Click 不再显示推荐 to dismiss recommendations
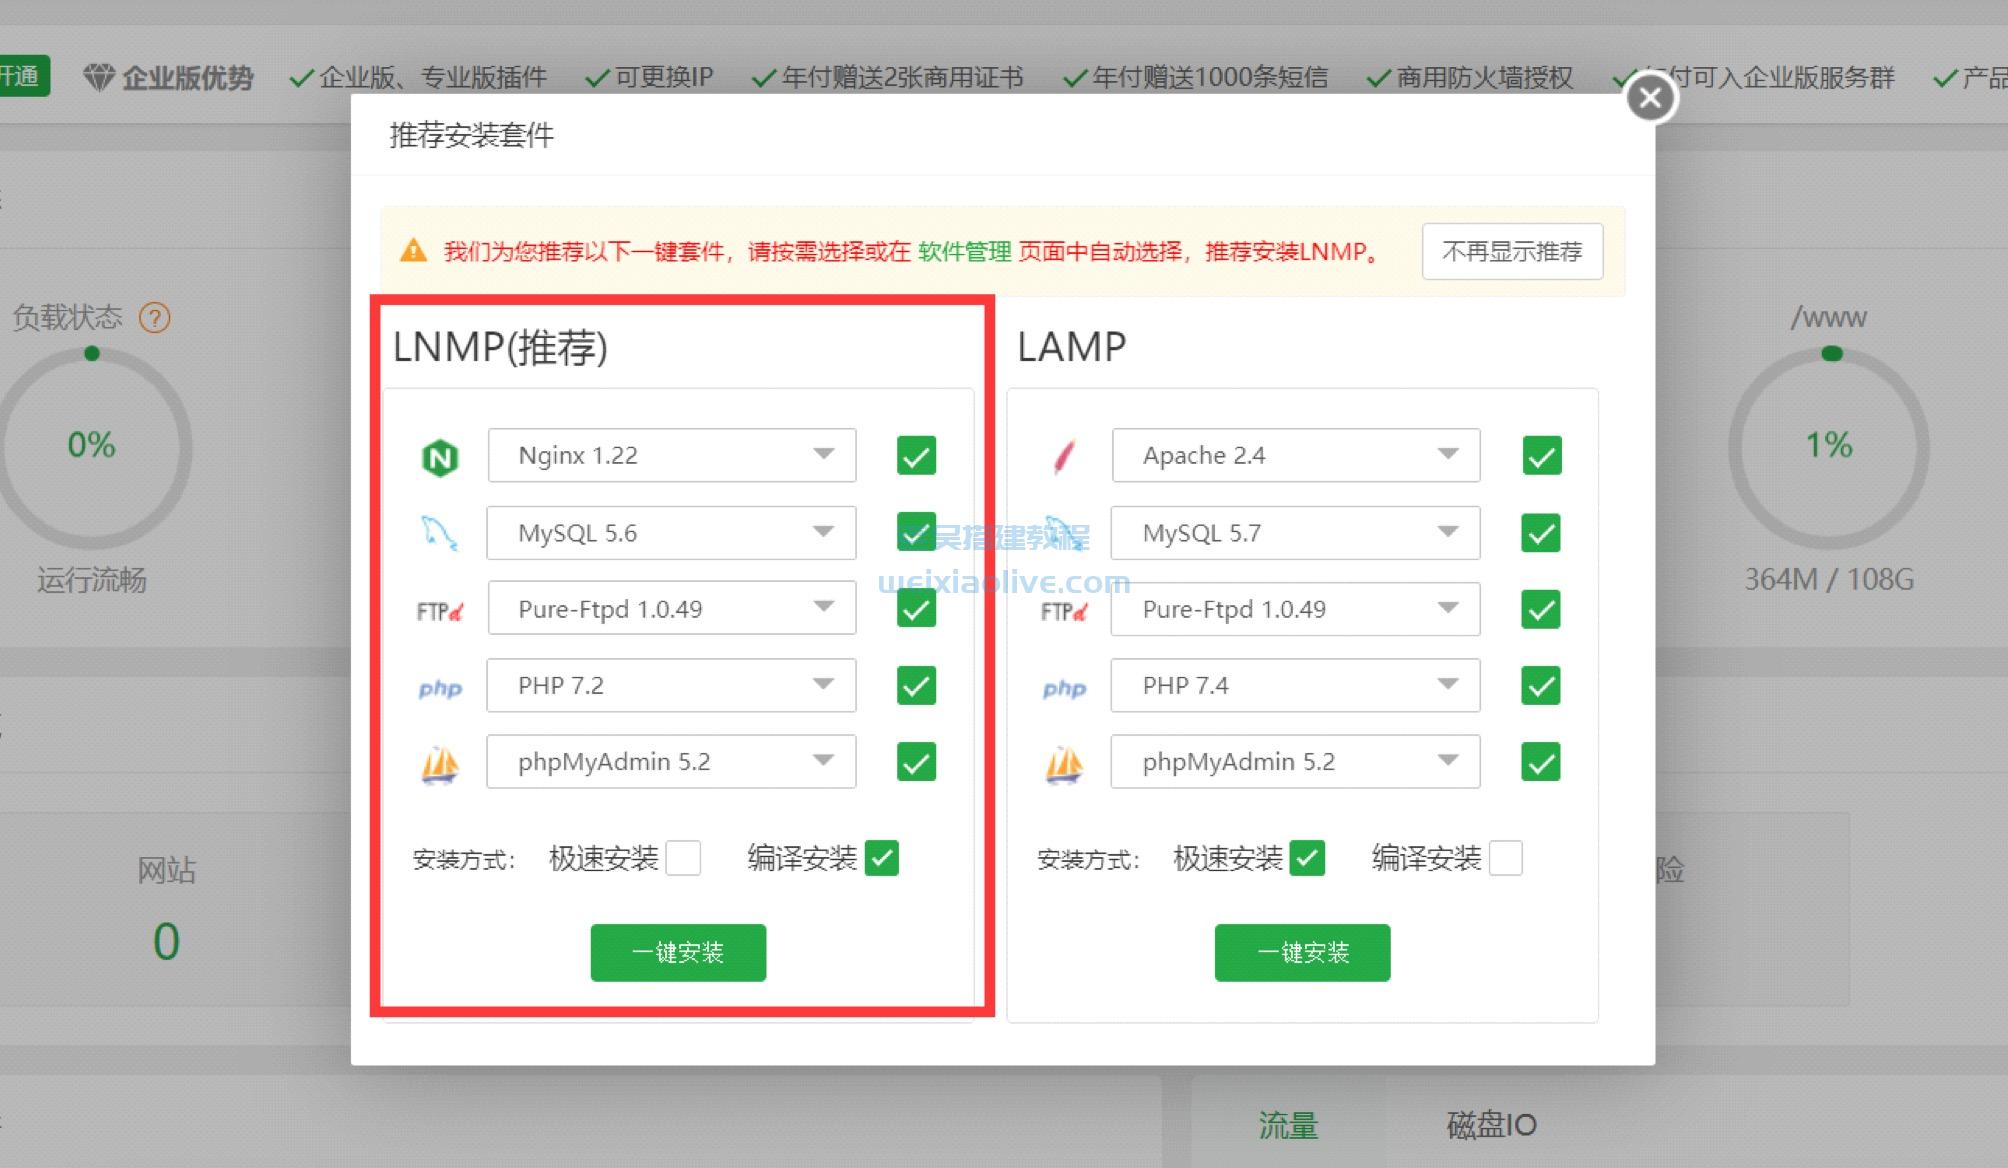 click(1512, 252)
